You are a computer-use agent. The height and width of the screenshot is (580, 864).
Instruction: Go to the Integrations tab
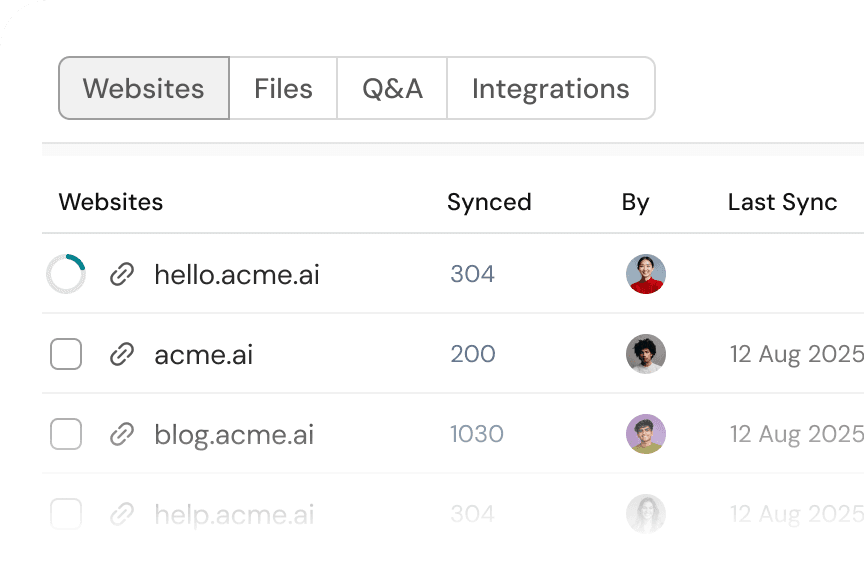[550, 89]
